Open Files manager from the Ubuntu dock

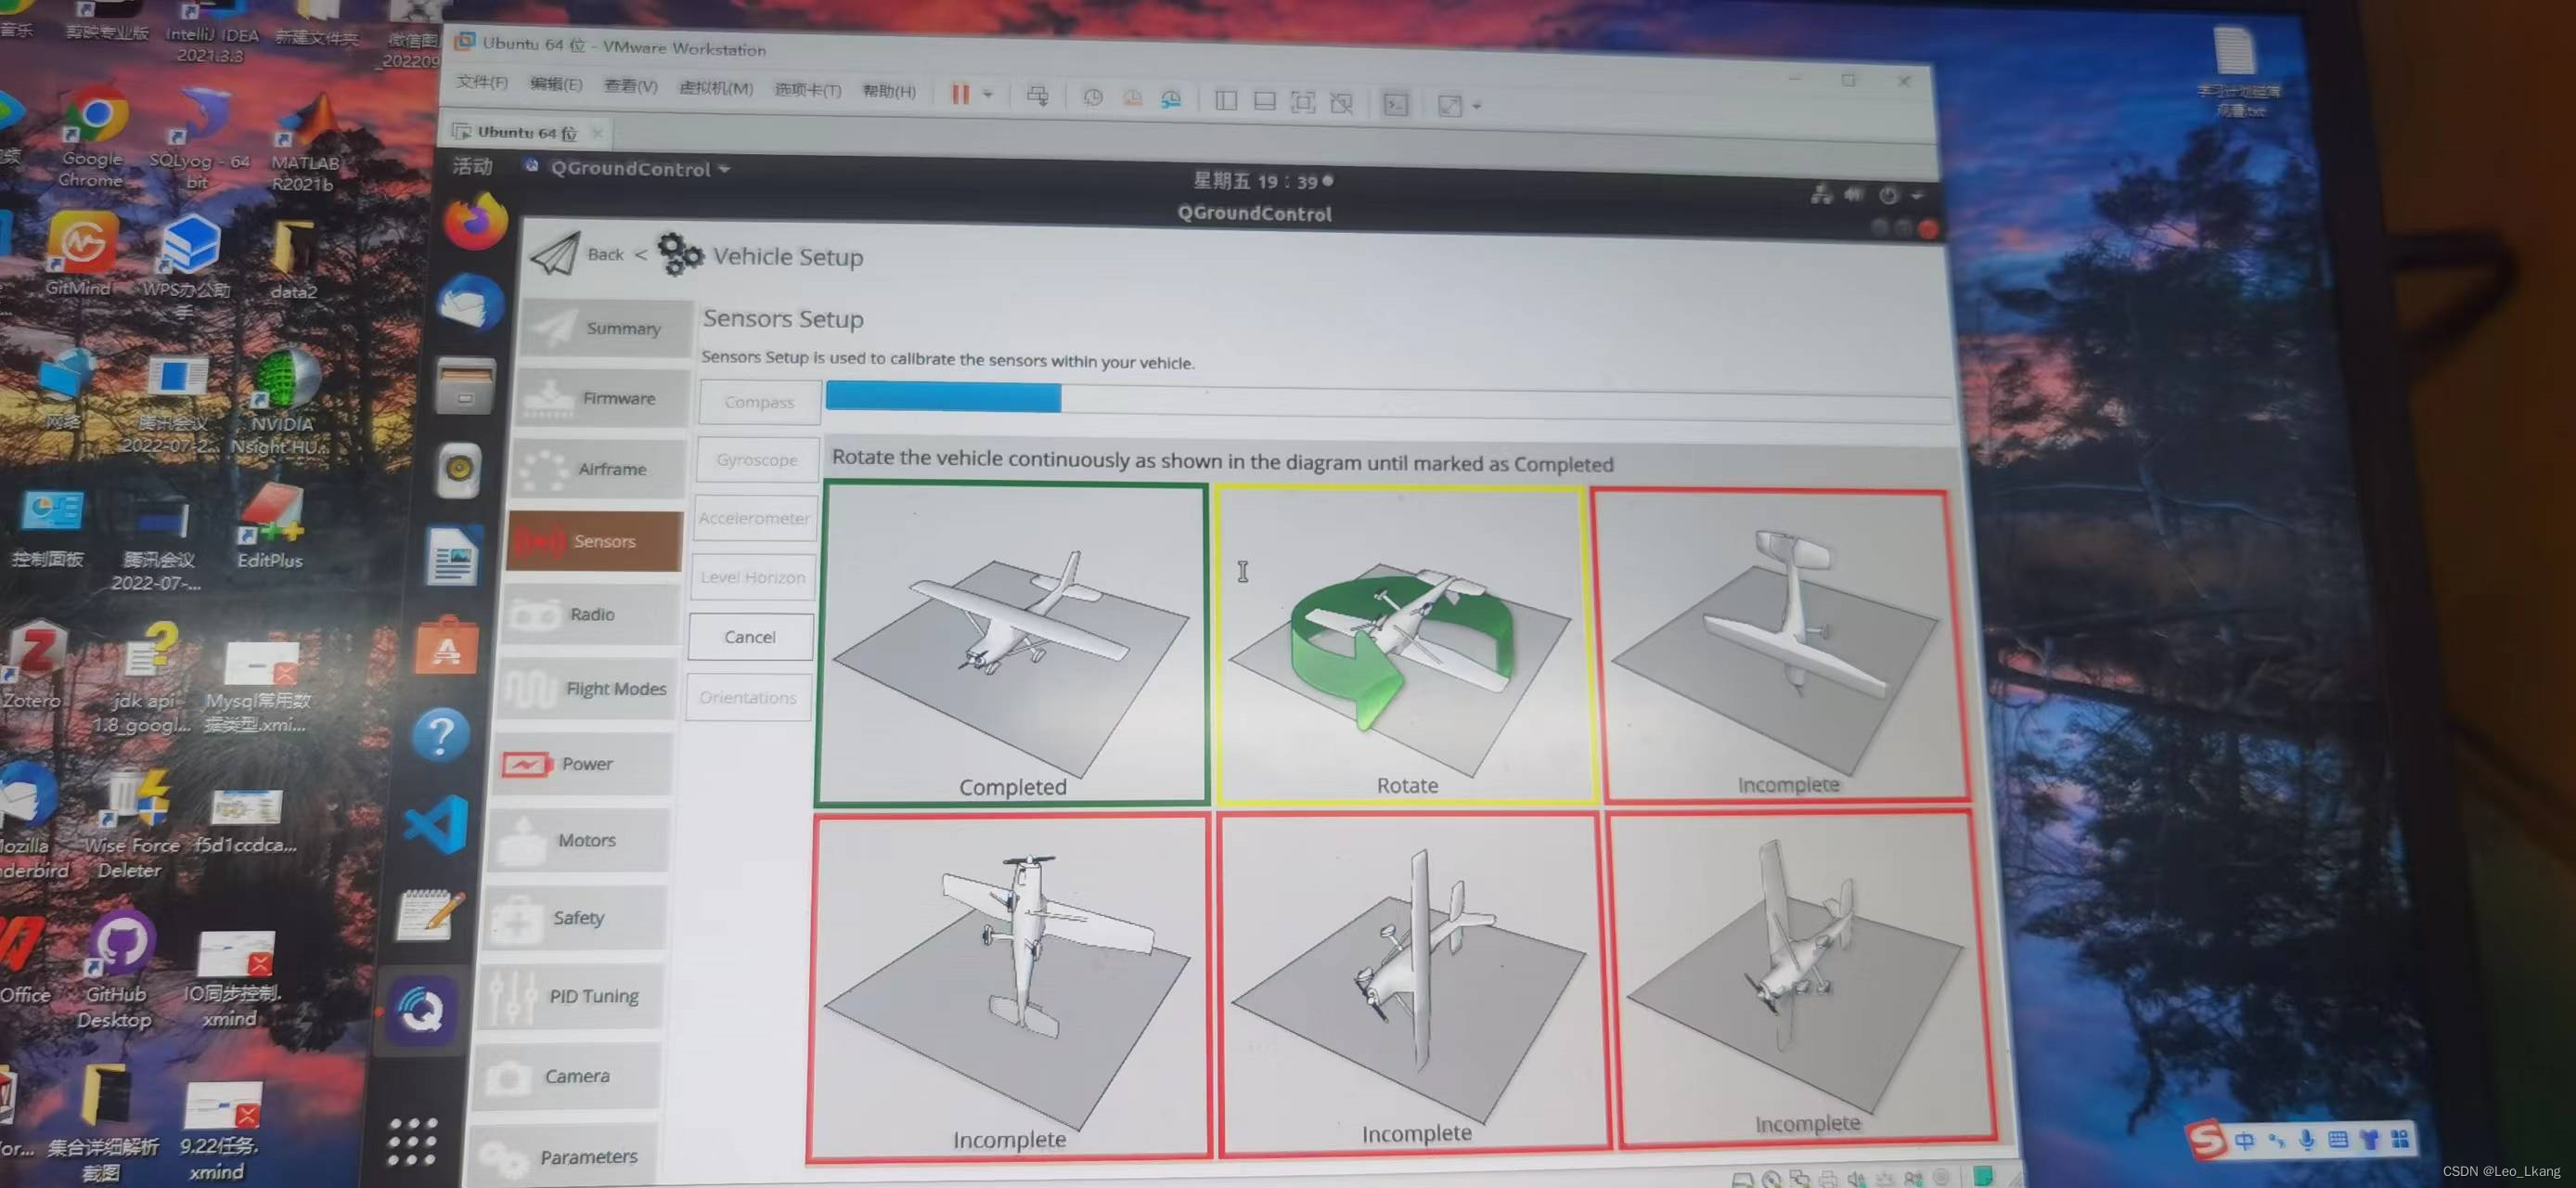click(465, 386)
